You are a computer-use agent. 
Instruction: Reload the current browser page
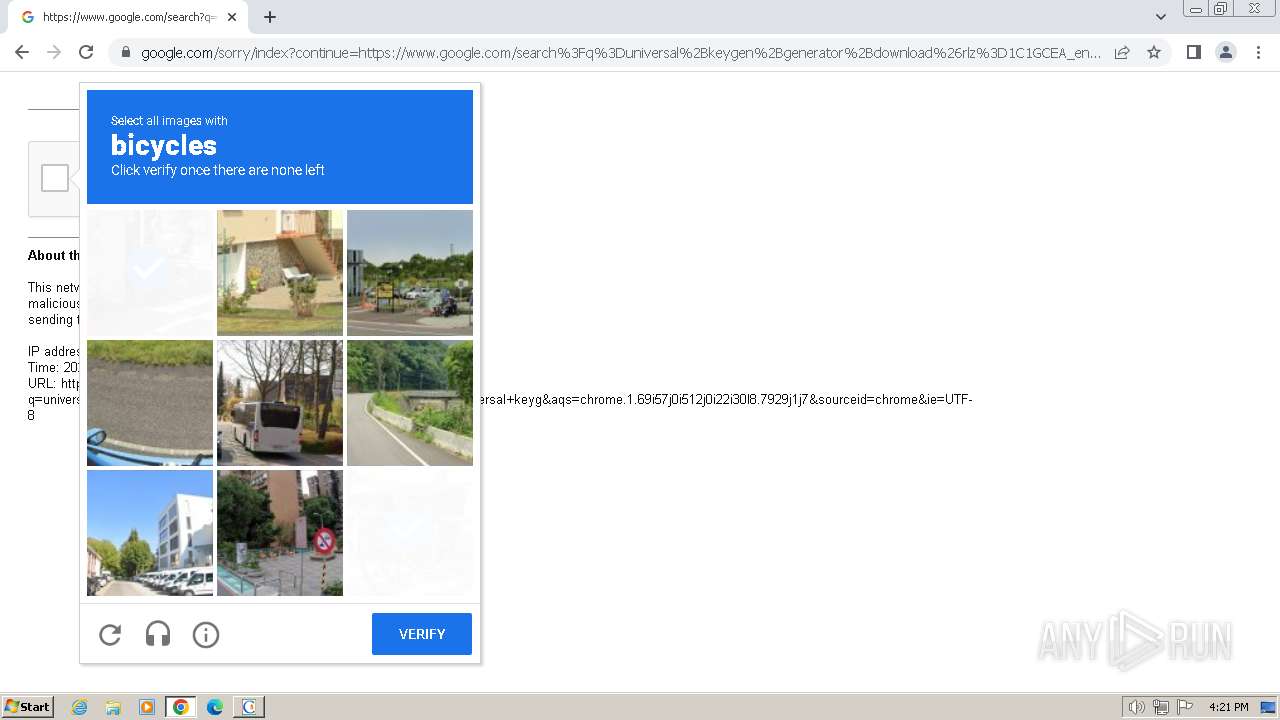(x=86, y=52)
